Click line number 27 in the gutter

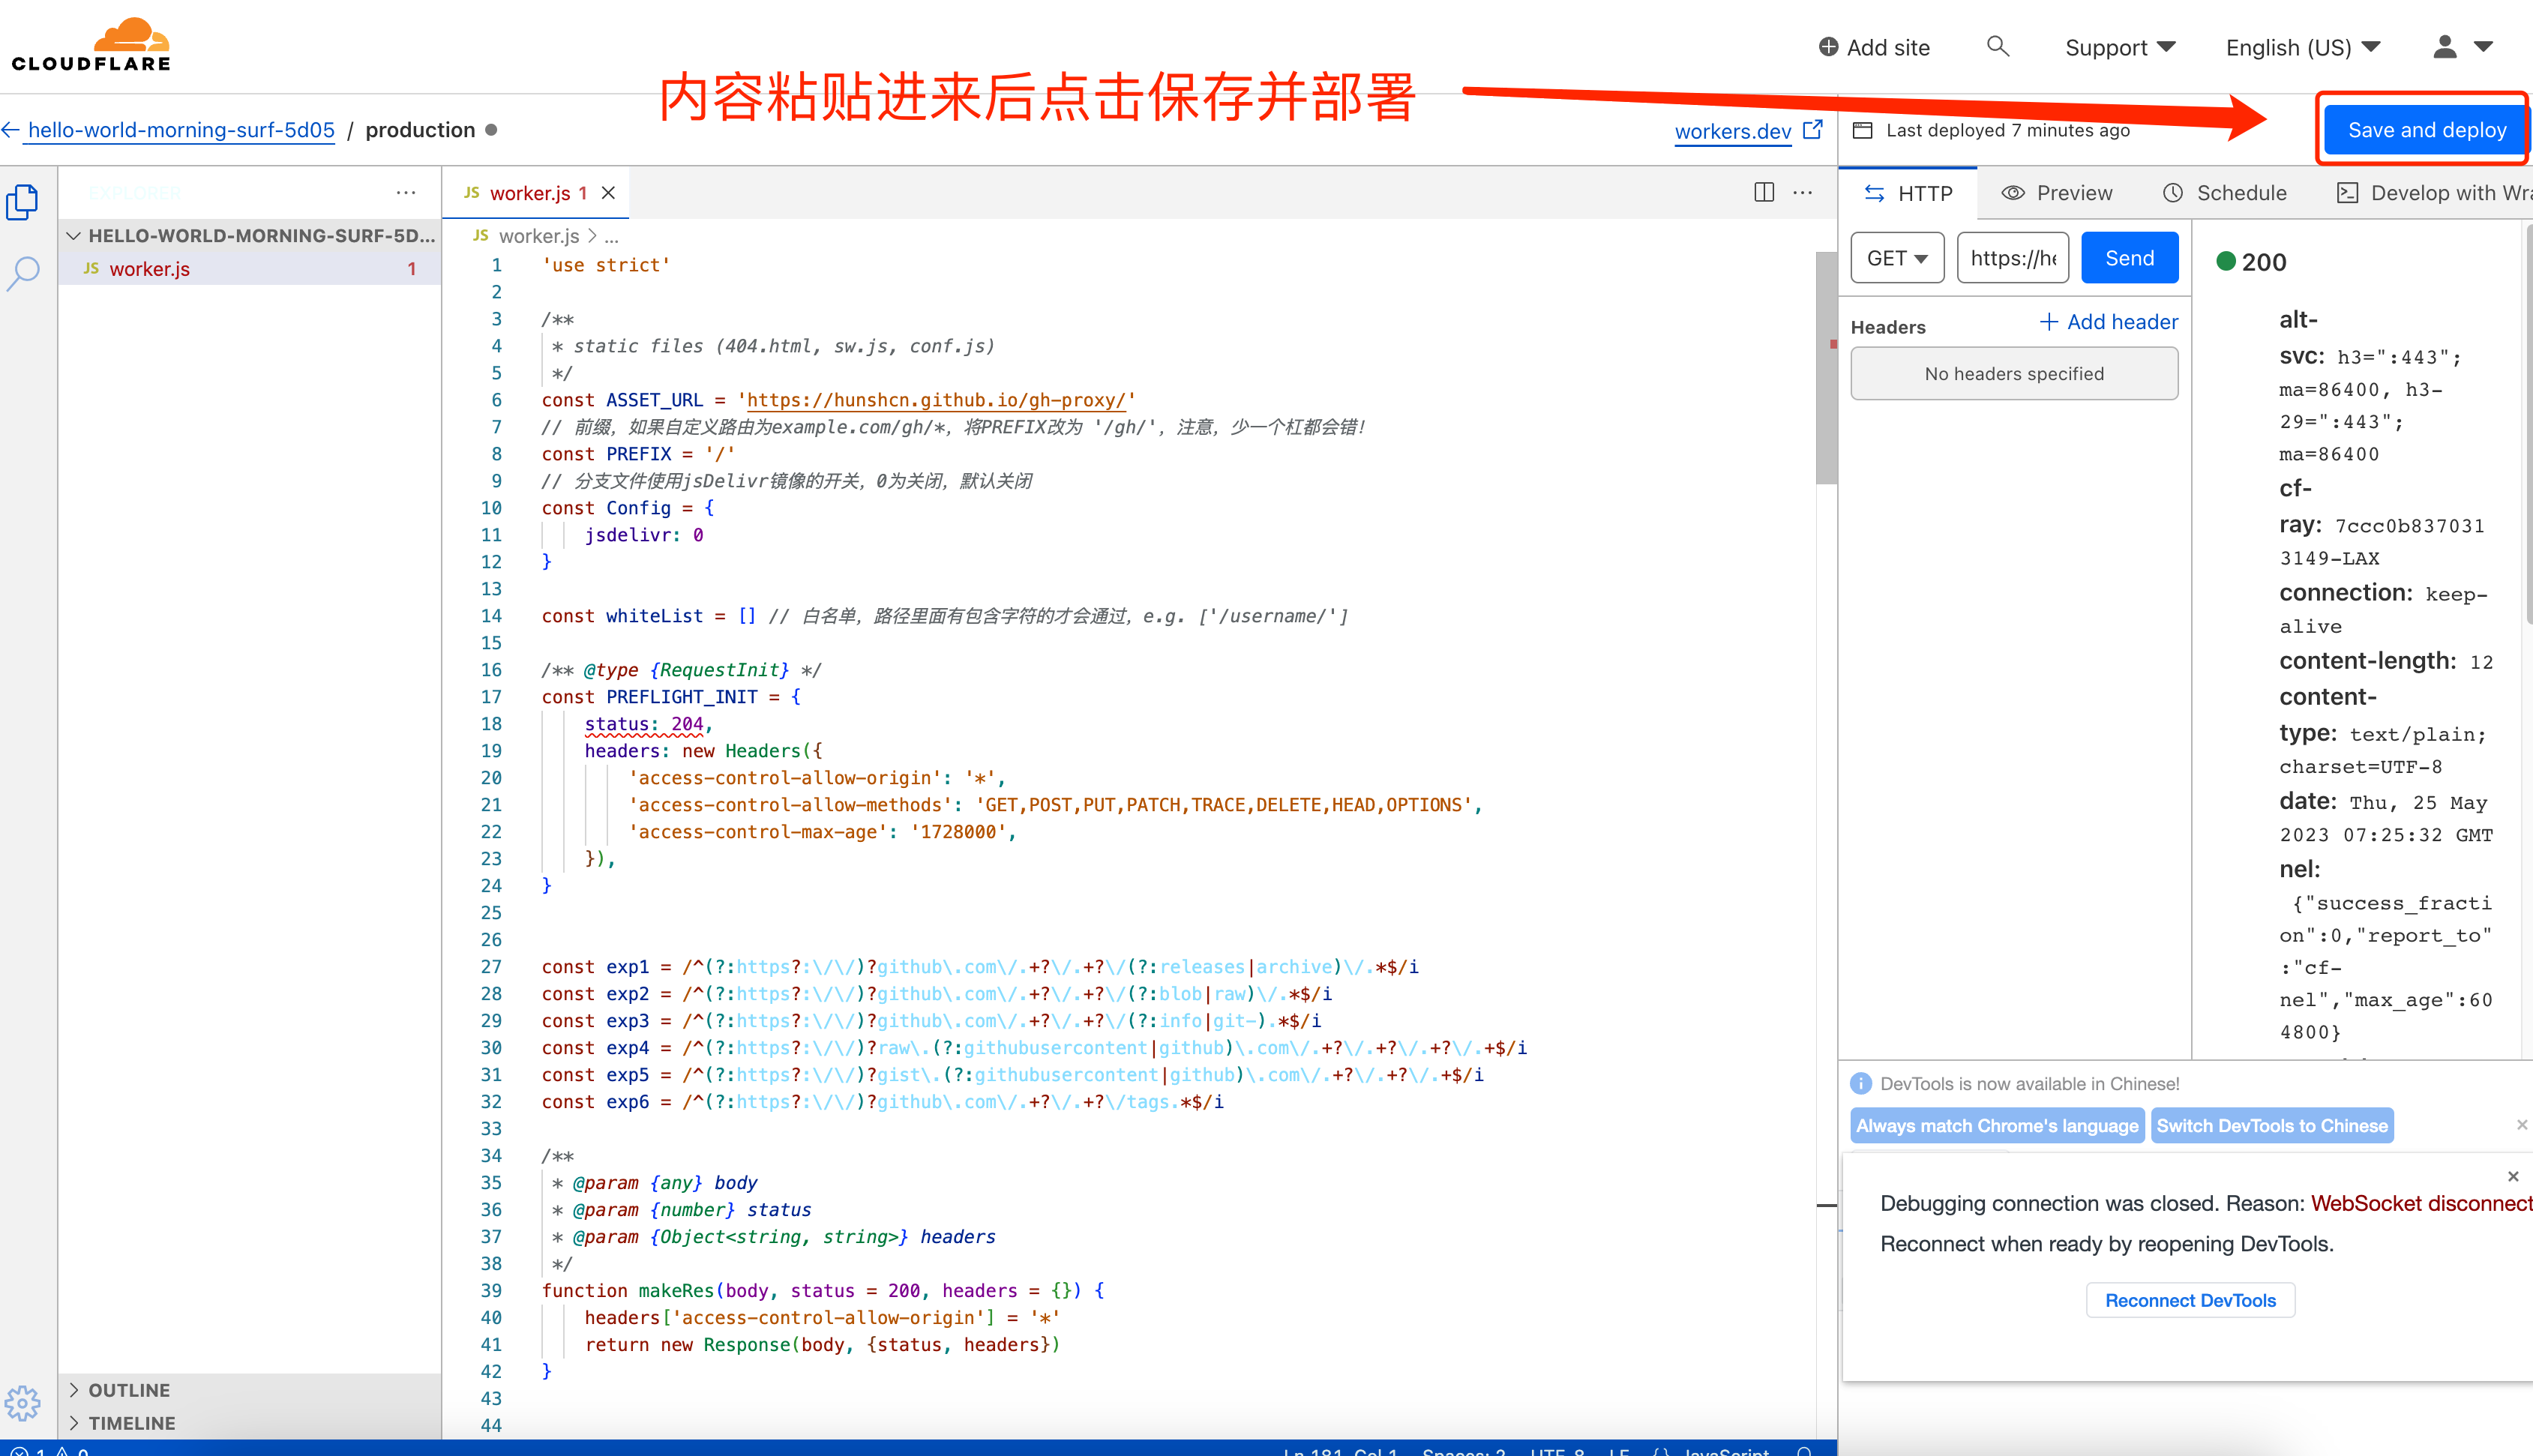490,967
